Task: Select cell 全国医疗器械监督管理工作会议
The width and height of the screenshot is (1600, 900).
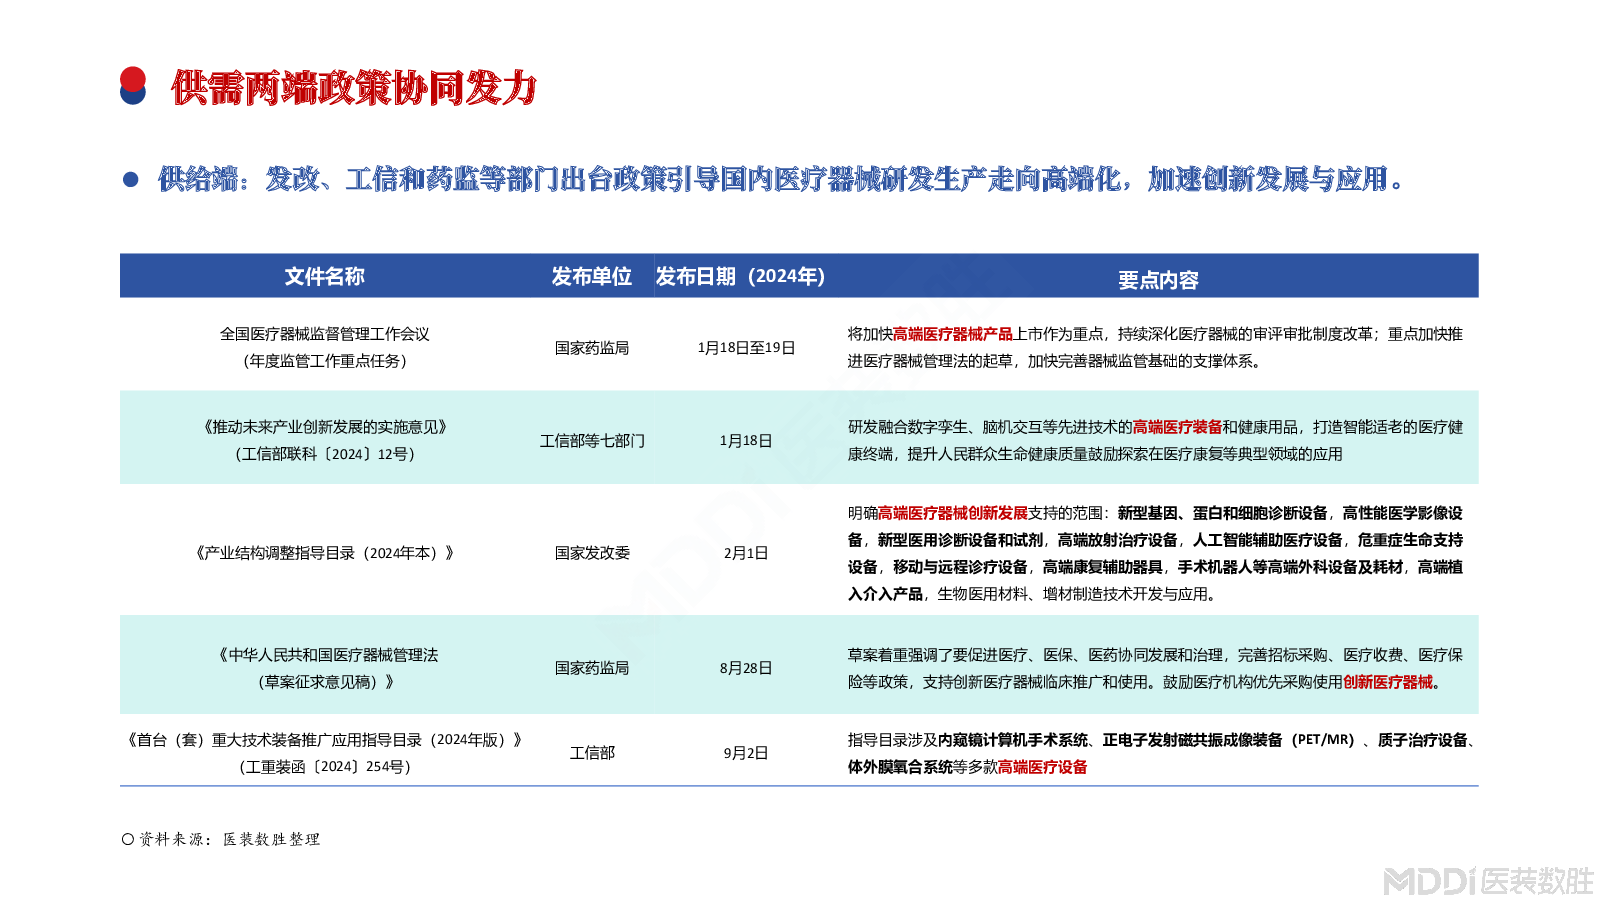Action: [x=325, y=334]
